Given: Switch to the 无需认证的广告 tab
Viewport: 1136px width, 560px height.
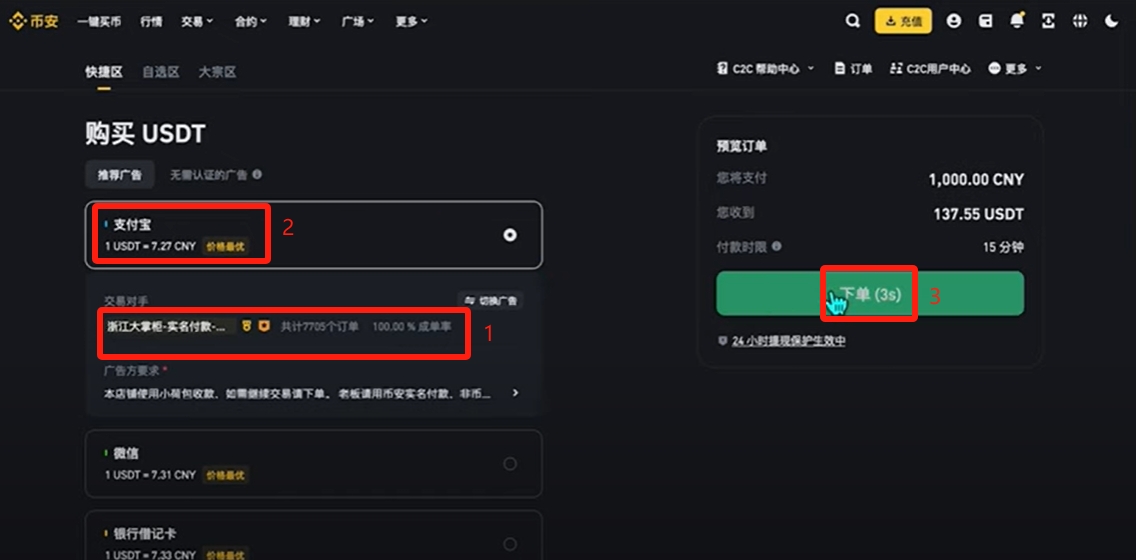Looking at the screenshot, I should (x=215, y=175).
